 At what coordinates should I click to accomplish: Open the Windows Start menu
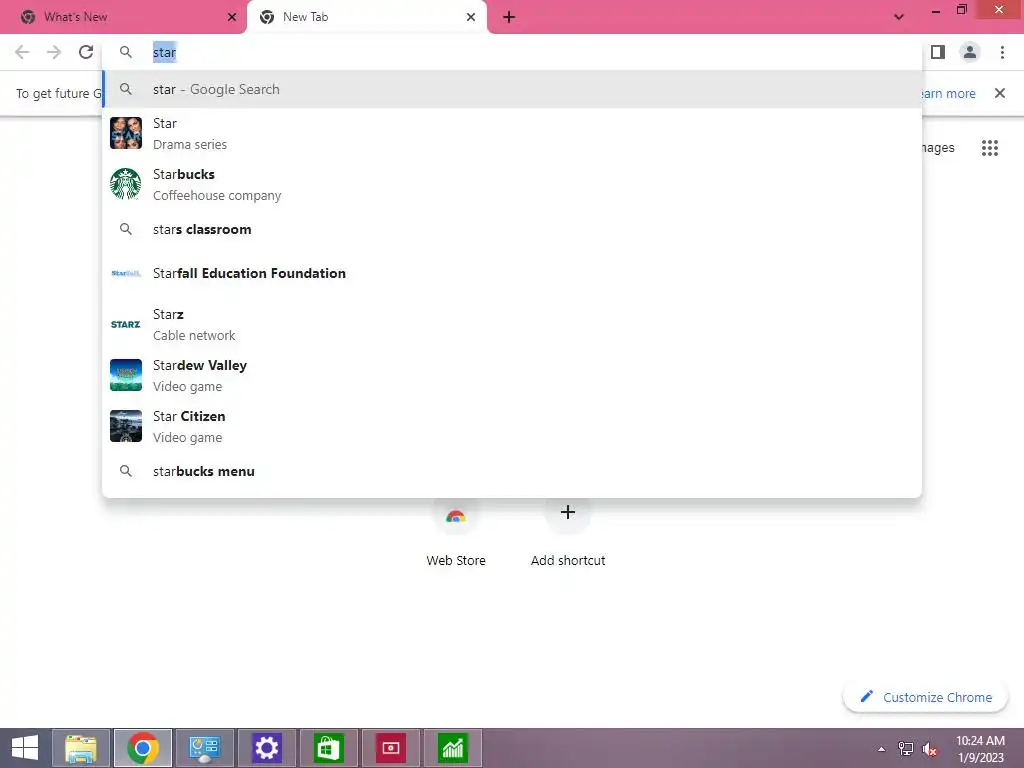coord(25,748)
